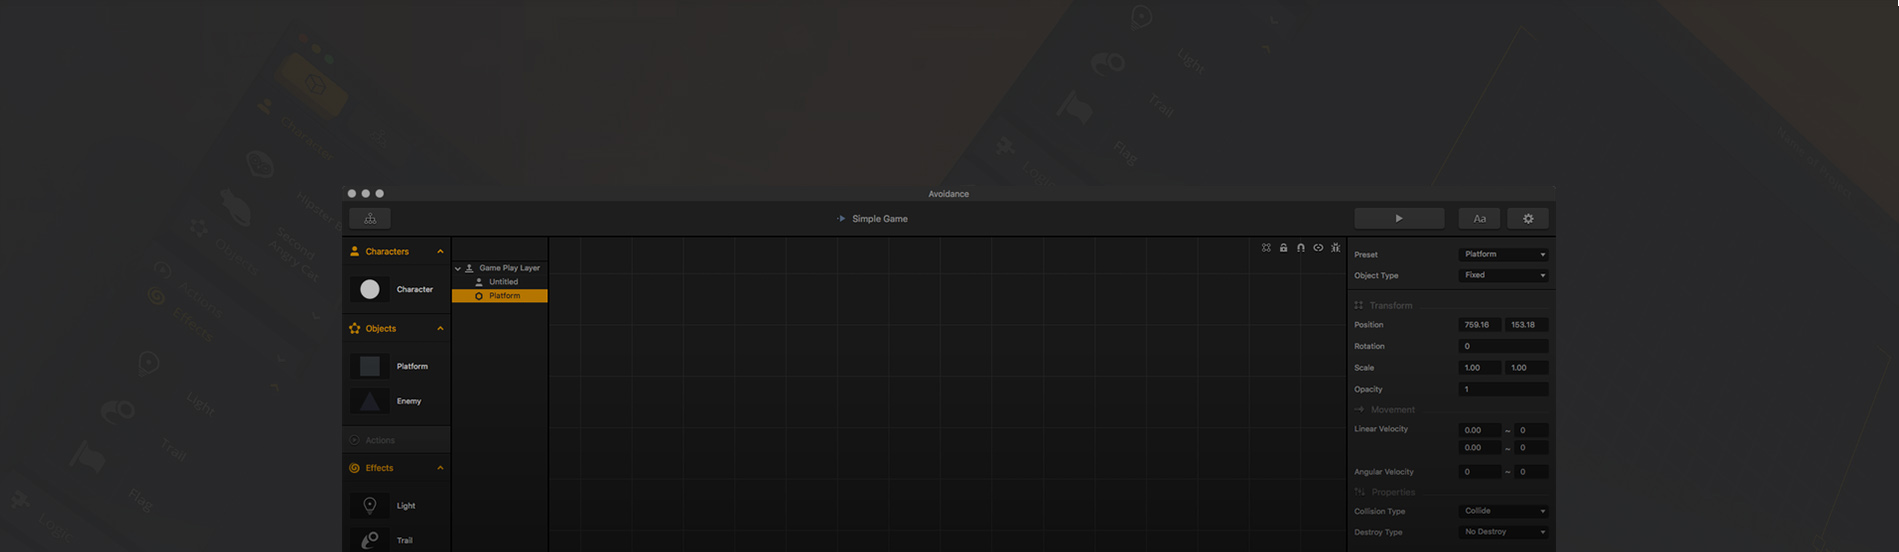Screen dimensions: 1899x552
Task: Collapse the Game Play Layer tree node
Action: (x=458, y=268)
